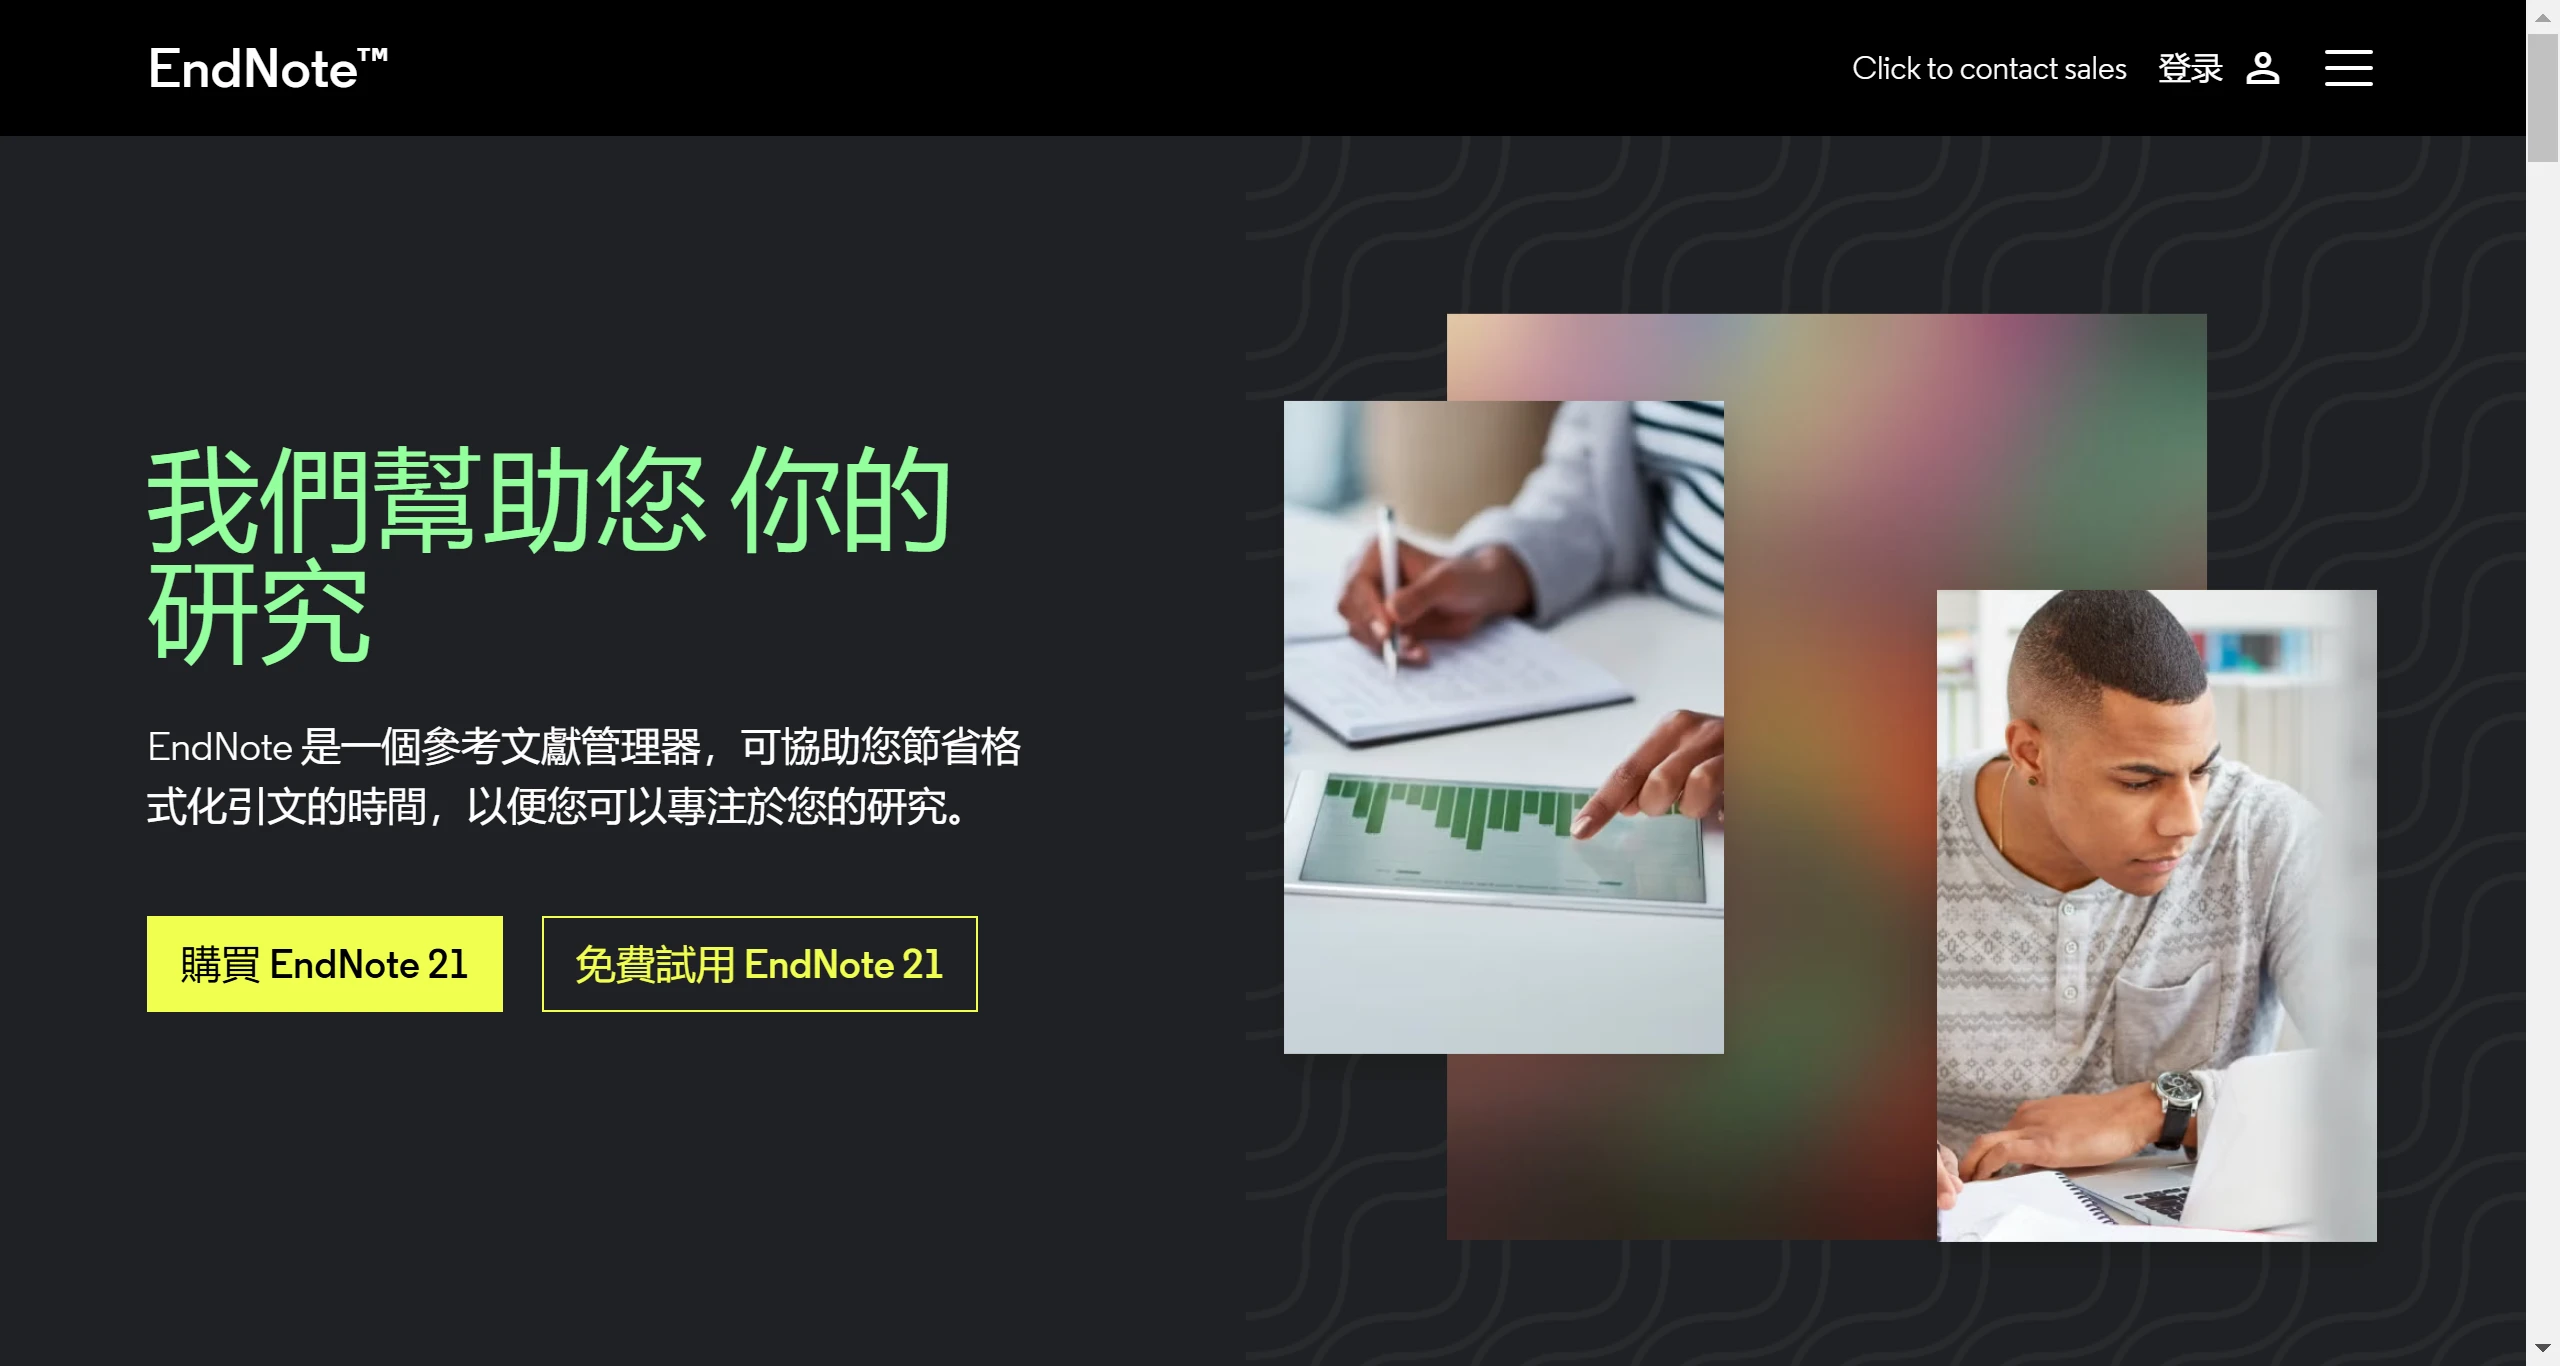Click 'Click to contact sales' link
Image resolution: width=2560 pixels, height=1366 pixels.
pyautogui.click(x=1989, y=68)
